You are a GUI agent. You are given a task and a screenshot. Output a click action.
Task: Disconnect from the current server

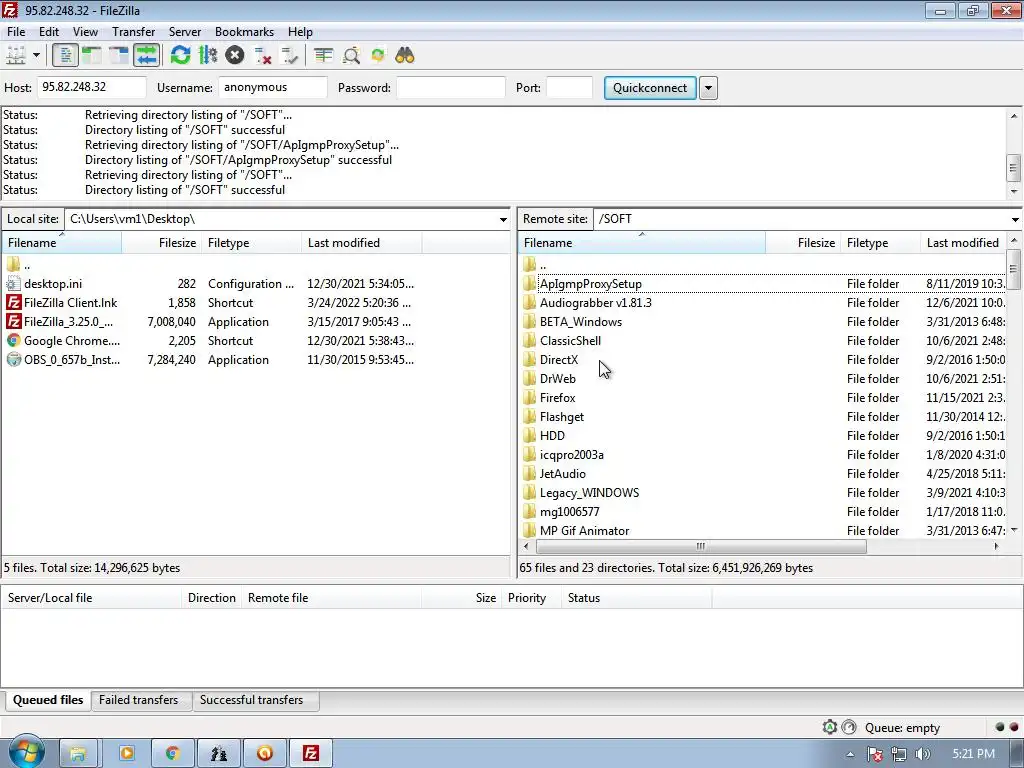click(263, 56)
